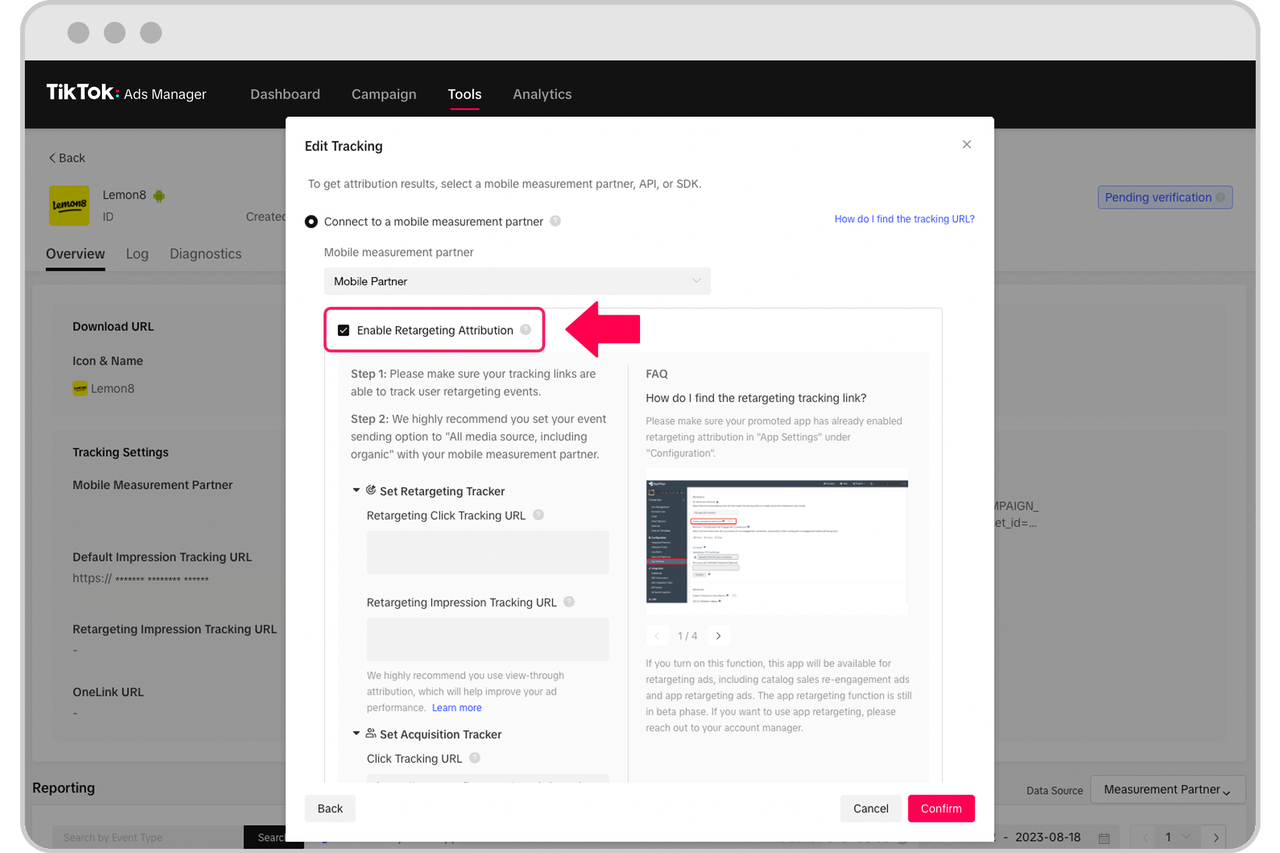
Task: Click the 'OneLink URL' label
Action: [108, 692]
